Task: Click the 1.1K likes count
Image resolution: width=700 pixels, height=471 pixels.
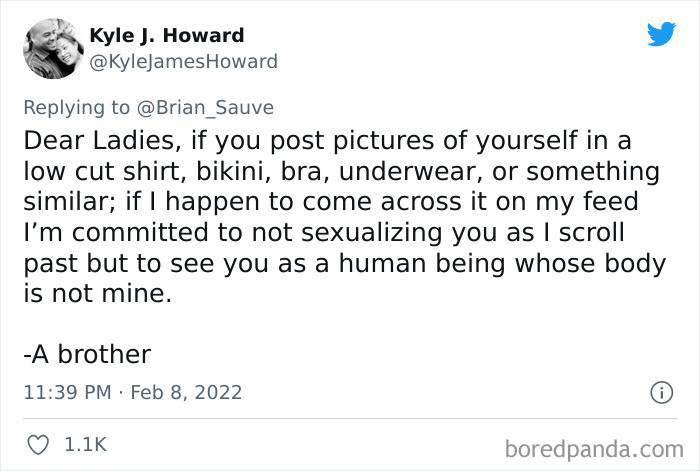Action: click(x=85, y=443)
